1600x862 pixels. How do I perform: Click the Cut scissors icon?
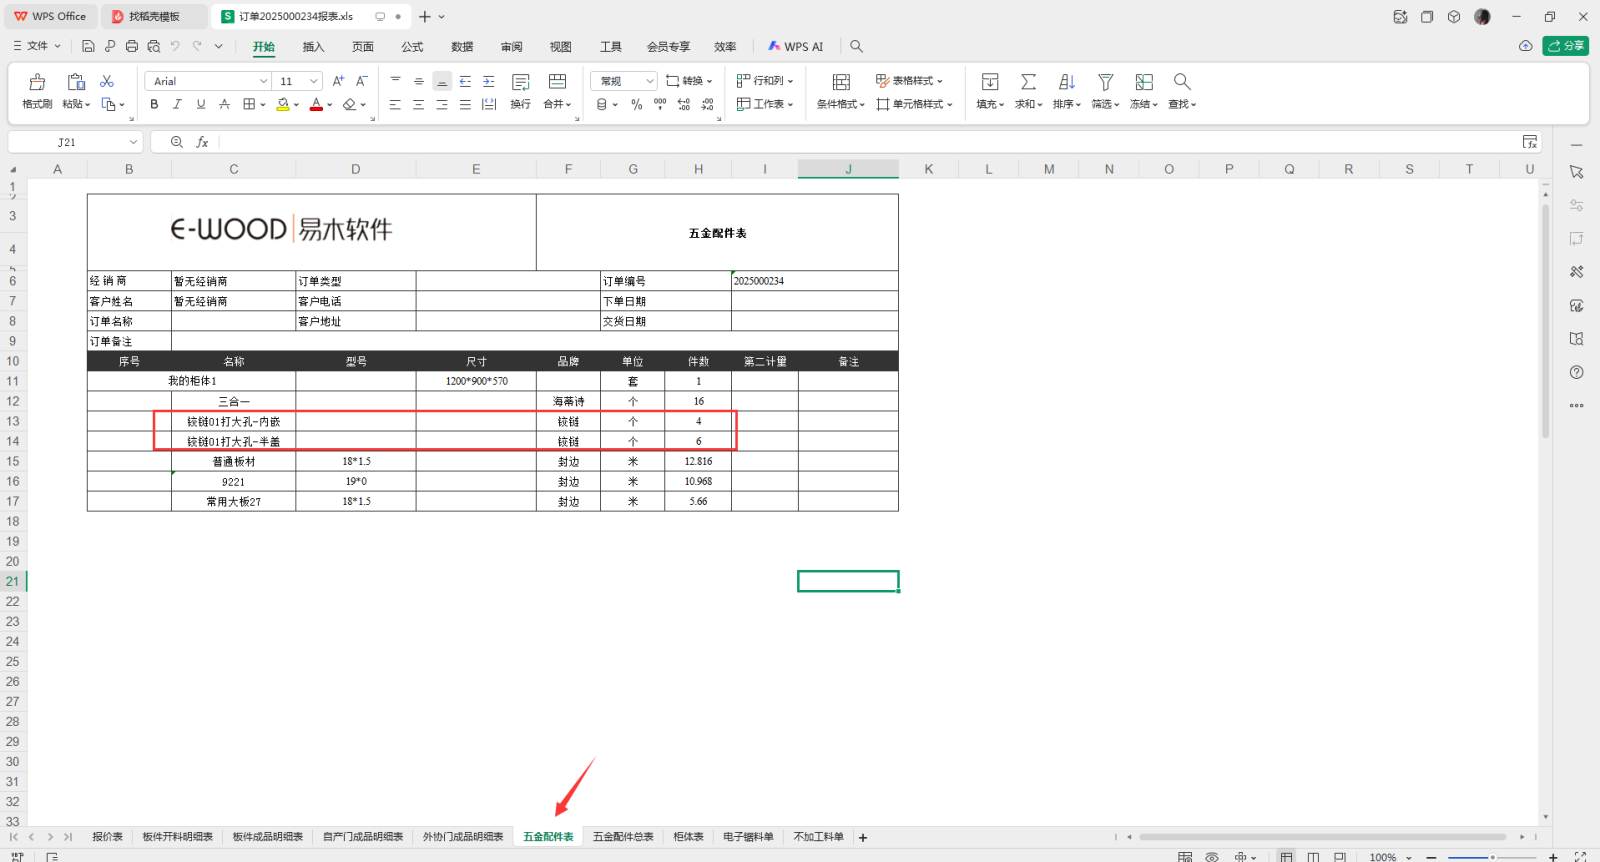tap(107, 81)
